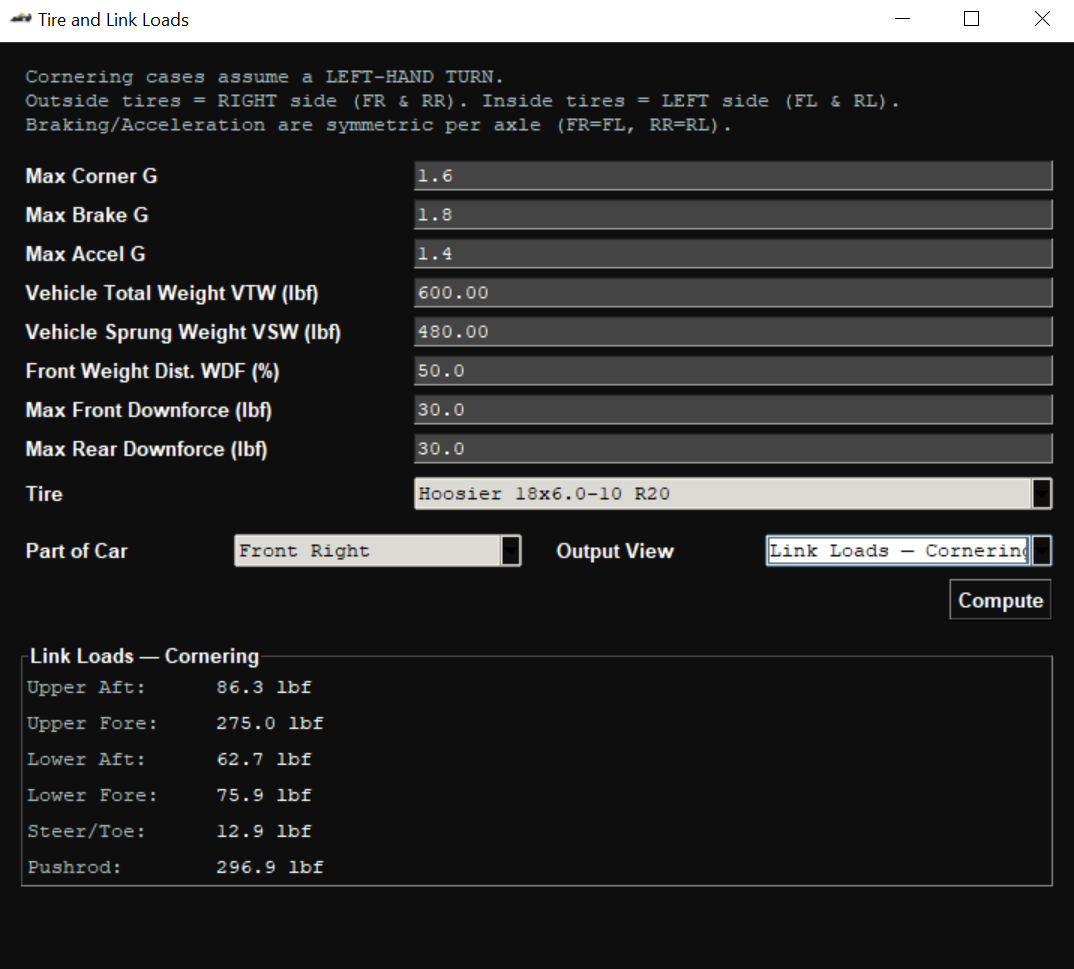Screen dimensions: 1074x969
Task: Edit the Vehicle Sprung Weight VSW field
Action: point(733,332)
